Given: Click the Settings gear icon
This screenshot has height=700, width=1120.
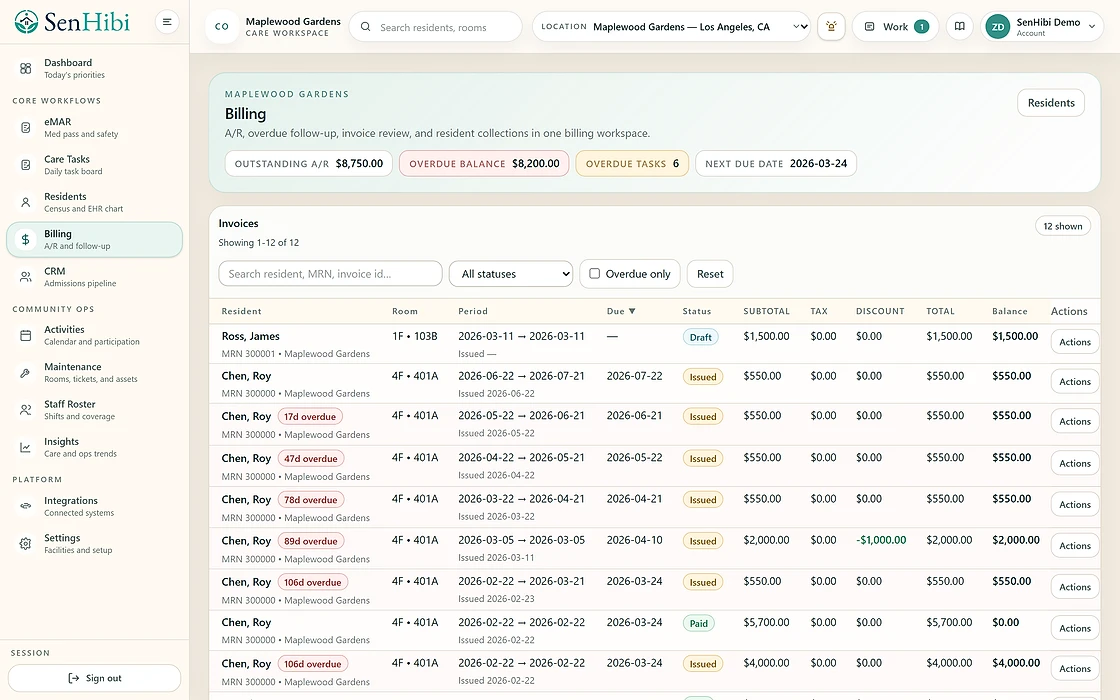Looking at the screenshot, I should point(26,544).
